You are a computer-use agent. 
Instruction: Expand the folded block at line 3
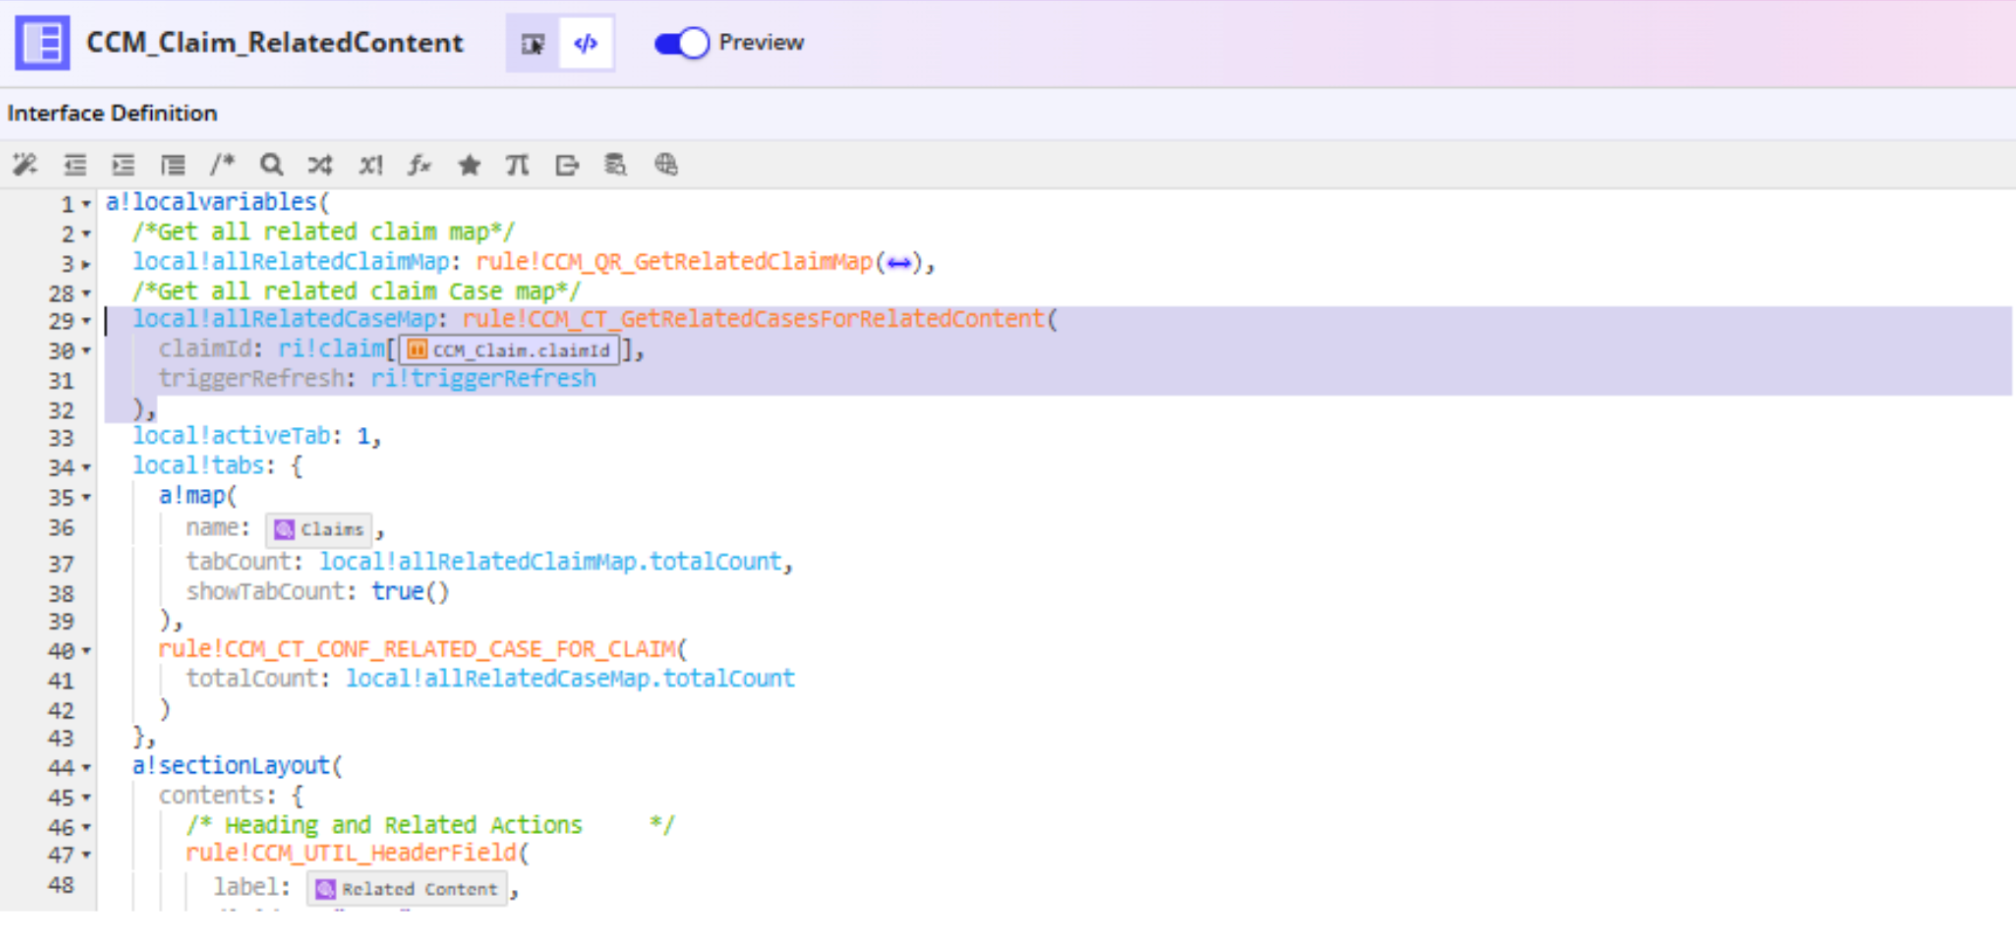87,264
